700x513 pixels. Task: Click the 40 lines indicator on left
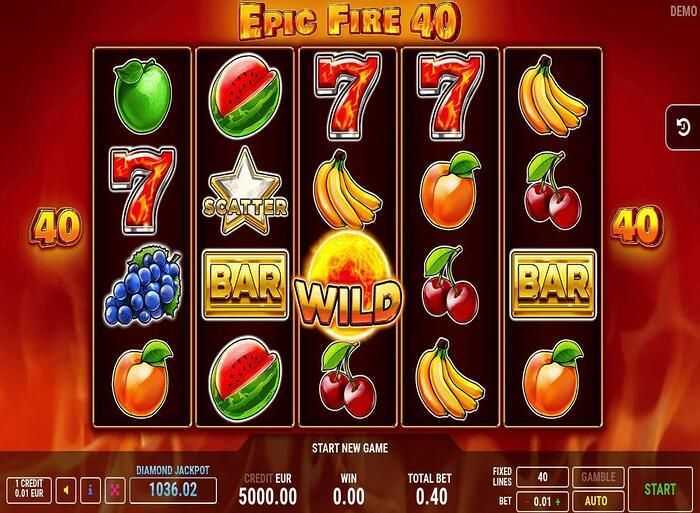[55, 226]
